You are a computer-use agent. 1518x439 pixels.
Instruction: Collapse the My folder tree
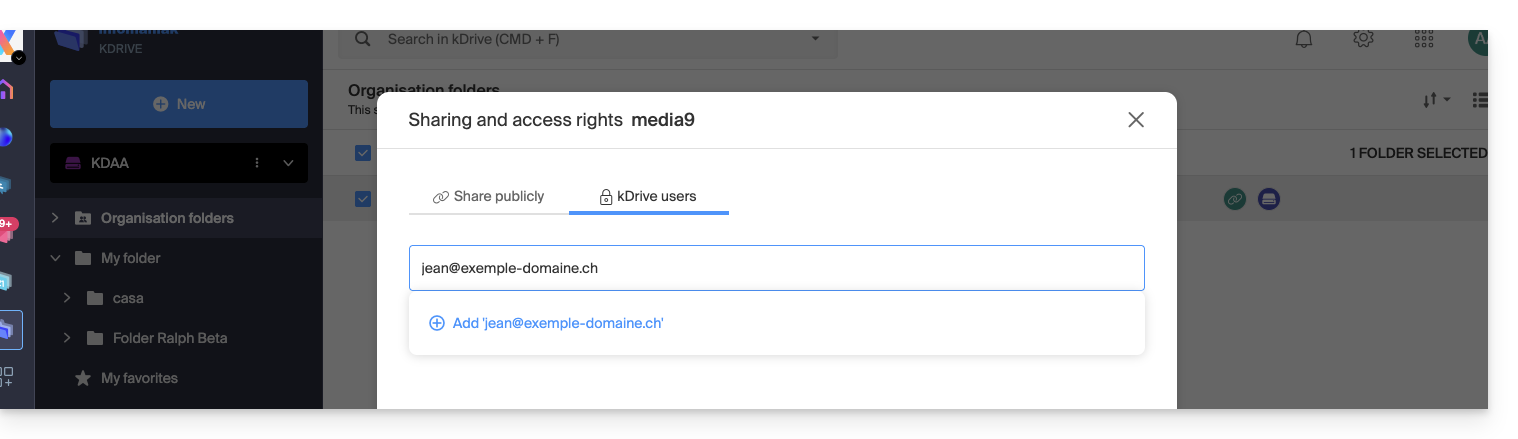56,258
